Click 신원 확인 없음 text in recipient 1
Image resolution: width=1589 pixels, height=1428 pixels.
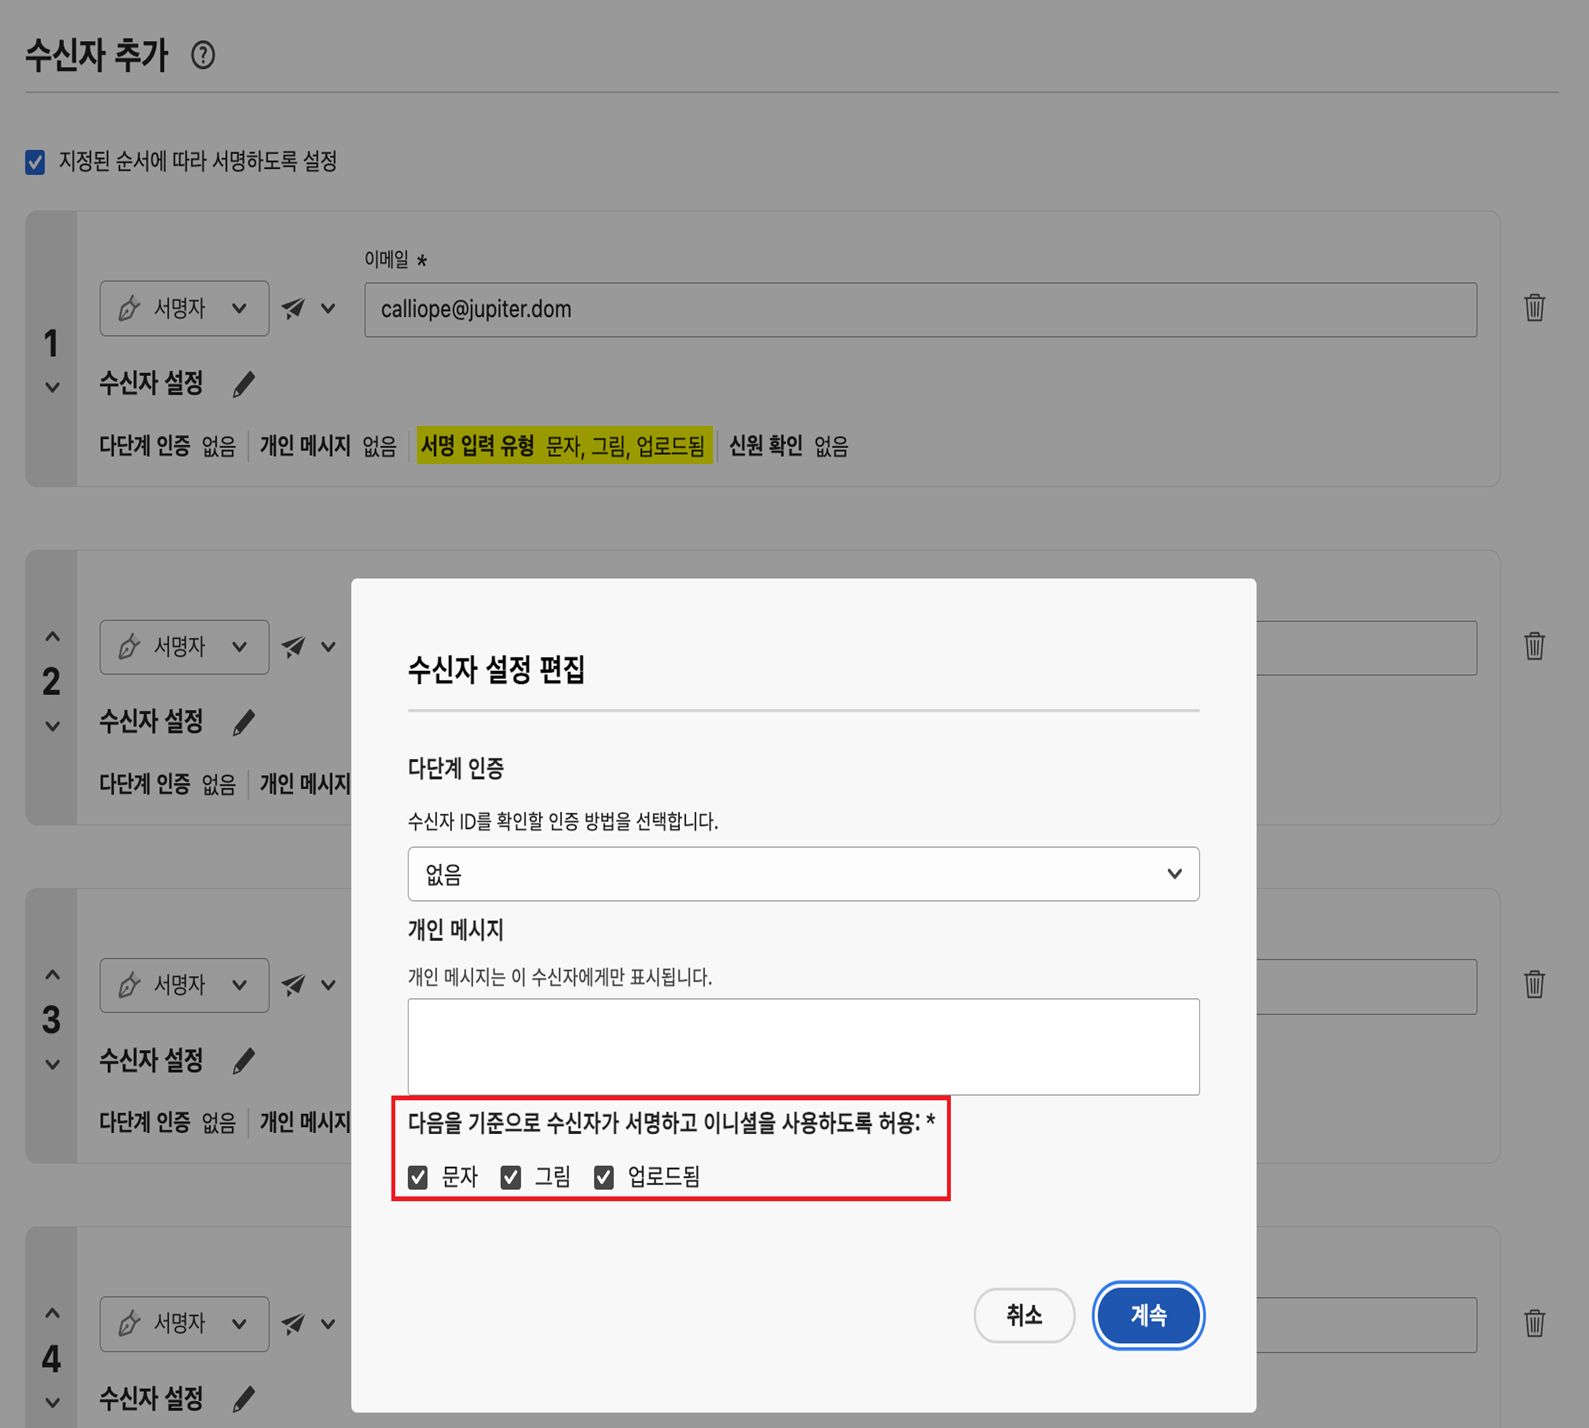(x=788, y=446)
